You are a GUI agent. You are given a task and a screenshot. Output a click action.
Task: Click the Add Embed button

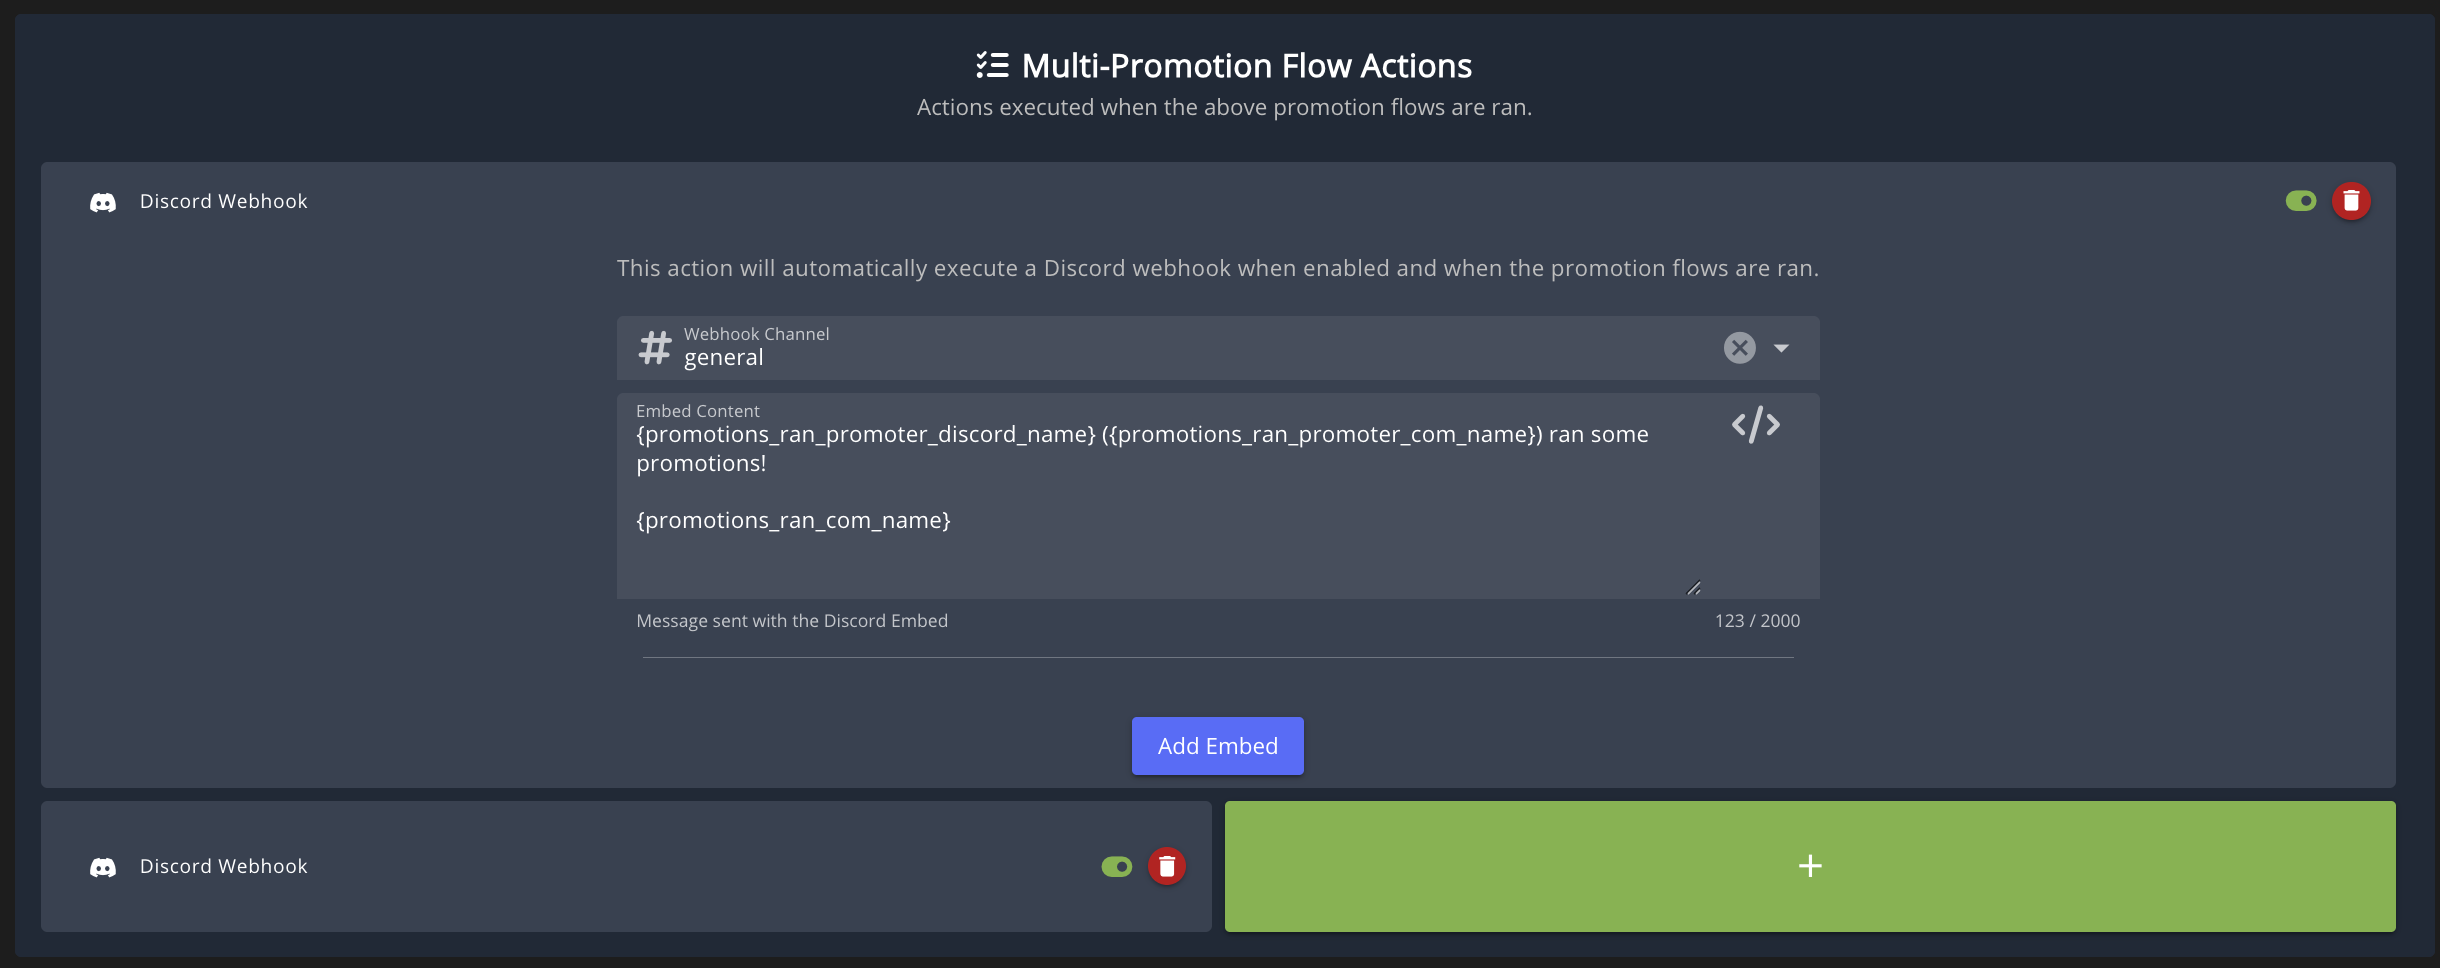click(x=1217, y=746)
